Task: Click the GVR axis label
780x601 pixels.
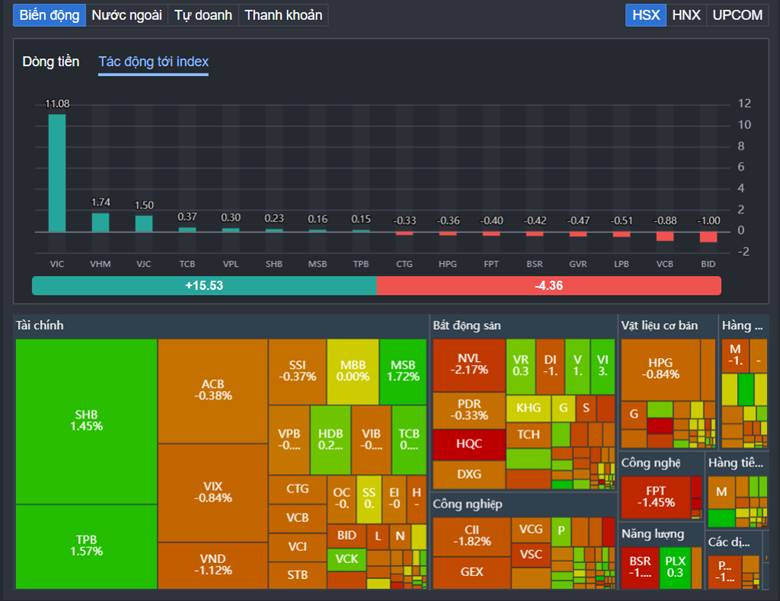Action: pos(578,264)
